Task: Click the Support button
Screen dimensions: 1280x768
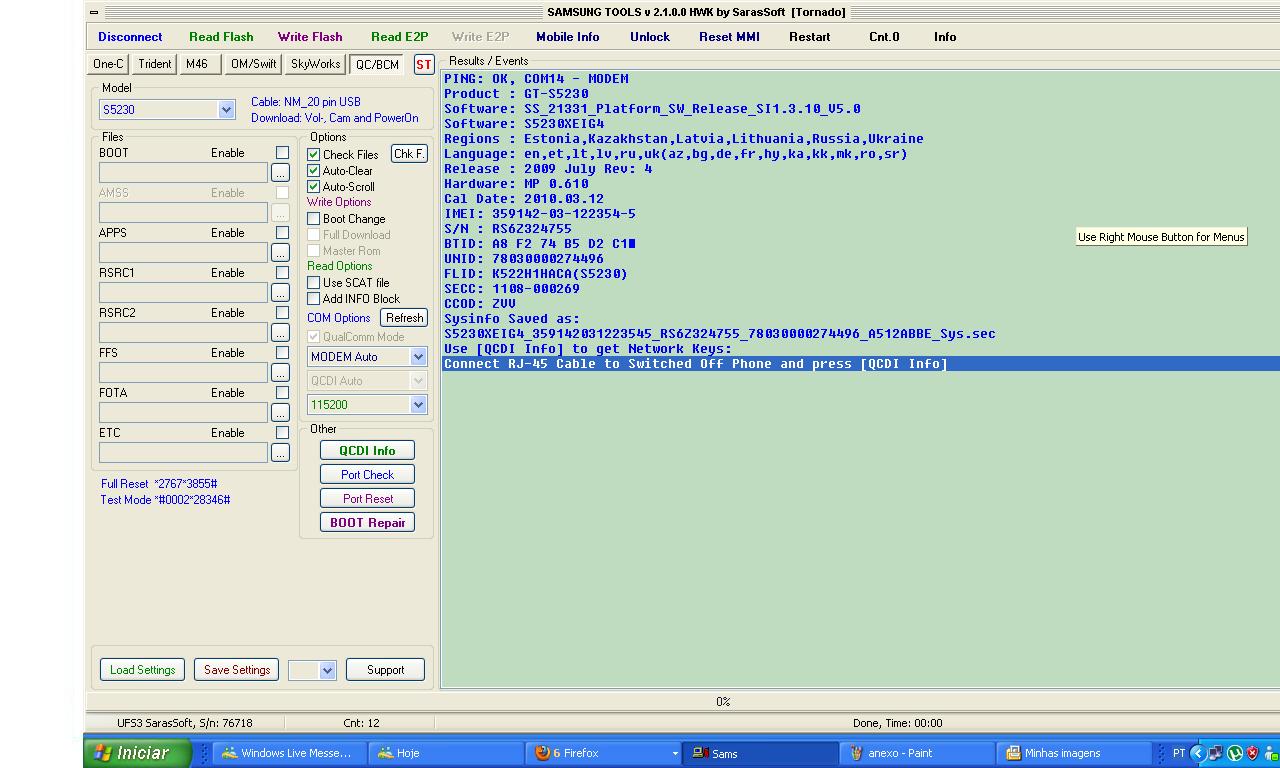Action: point(385,670)
